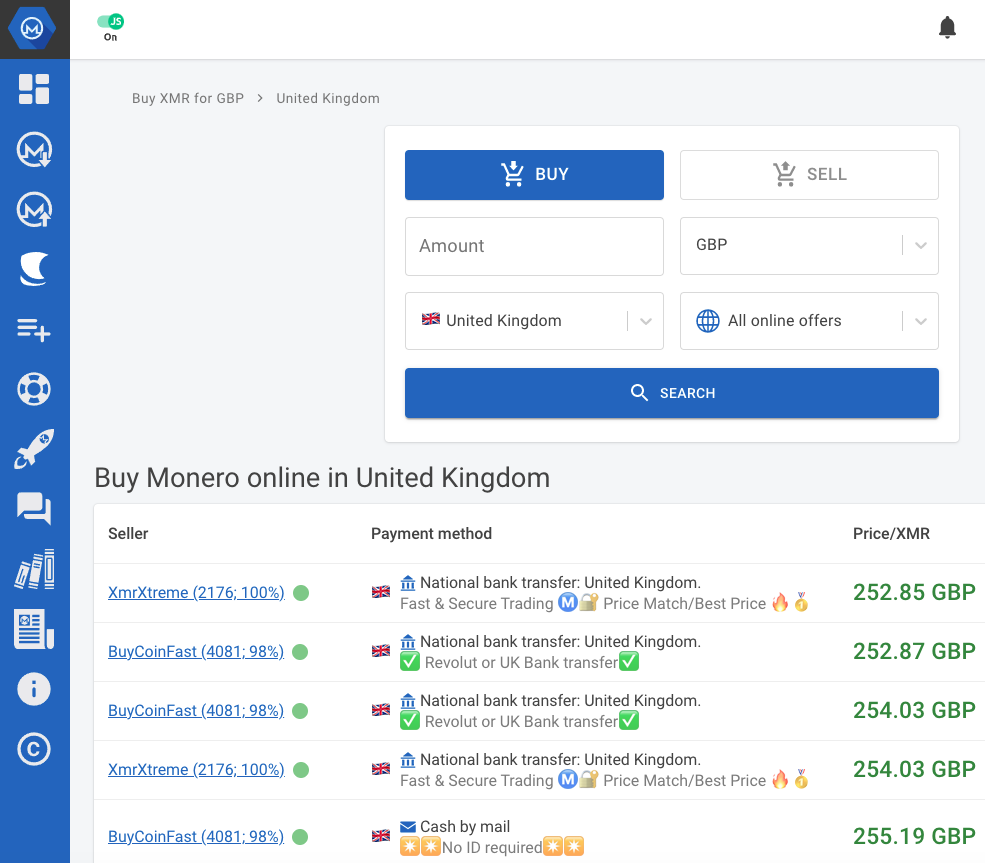The image size is (985, 863).
Task: Click inside the Amount input field
Action: click(x=533, y=246)
